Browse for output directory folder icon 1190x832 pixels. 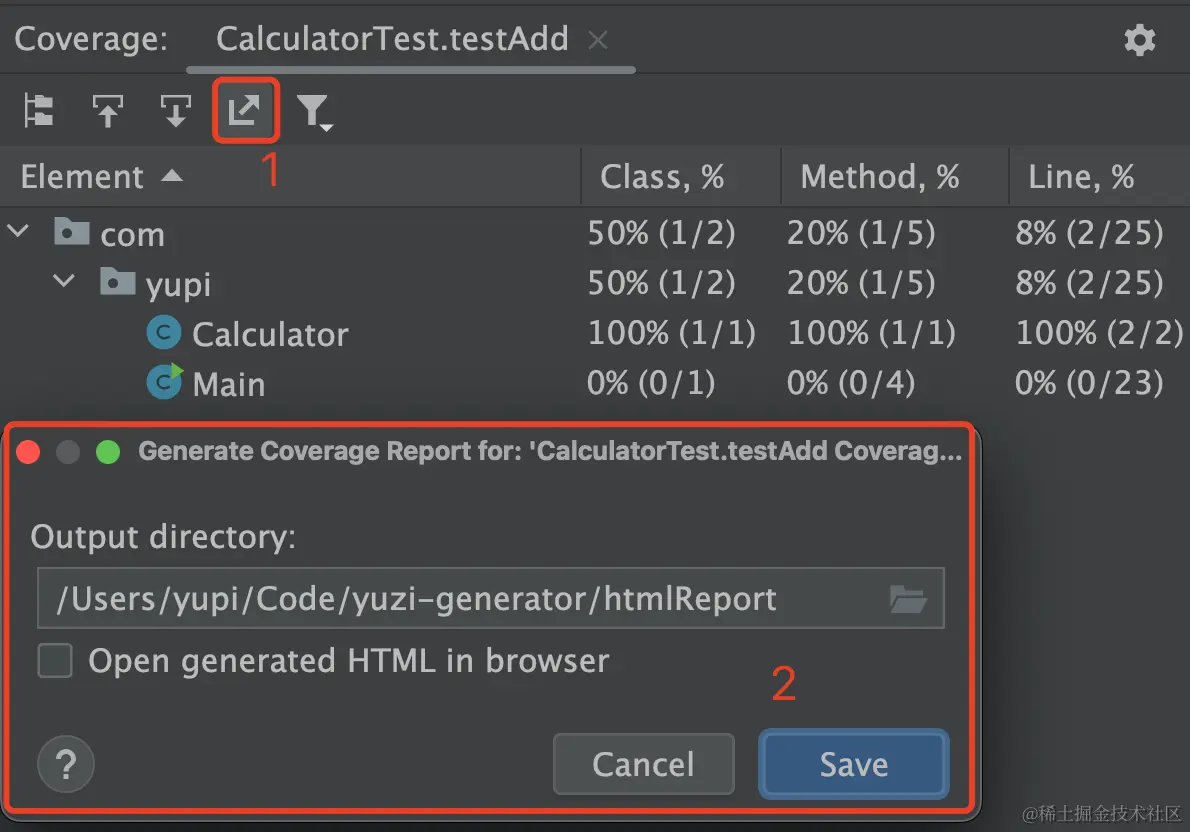(x=908, y=599)
